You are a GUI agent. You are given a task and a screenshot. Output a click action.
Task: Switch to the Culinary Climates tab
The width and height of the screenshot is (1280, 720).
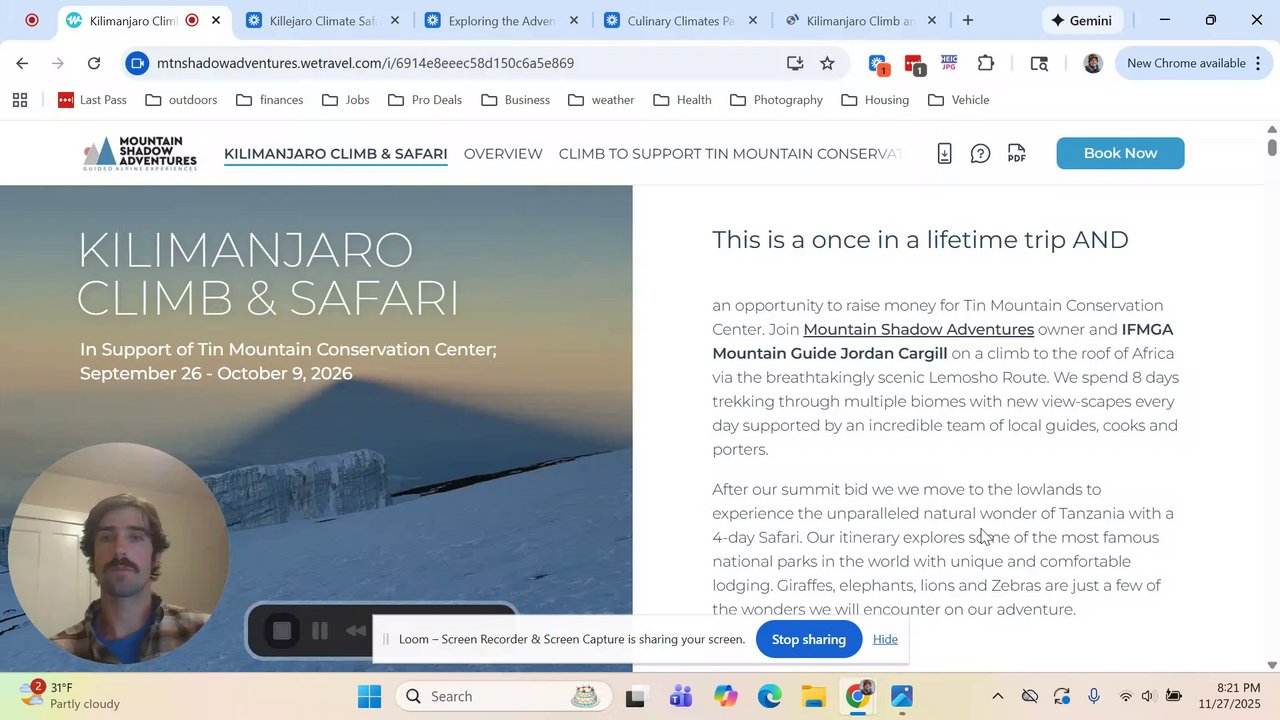[681, 20]
